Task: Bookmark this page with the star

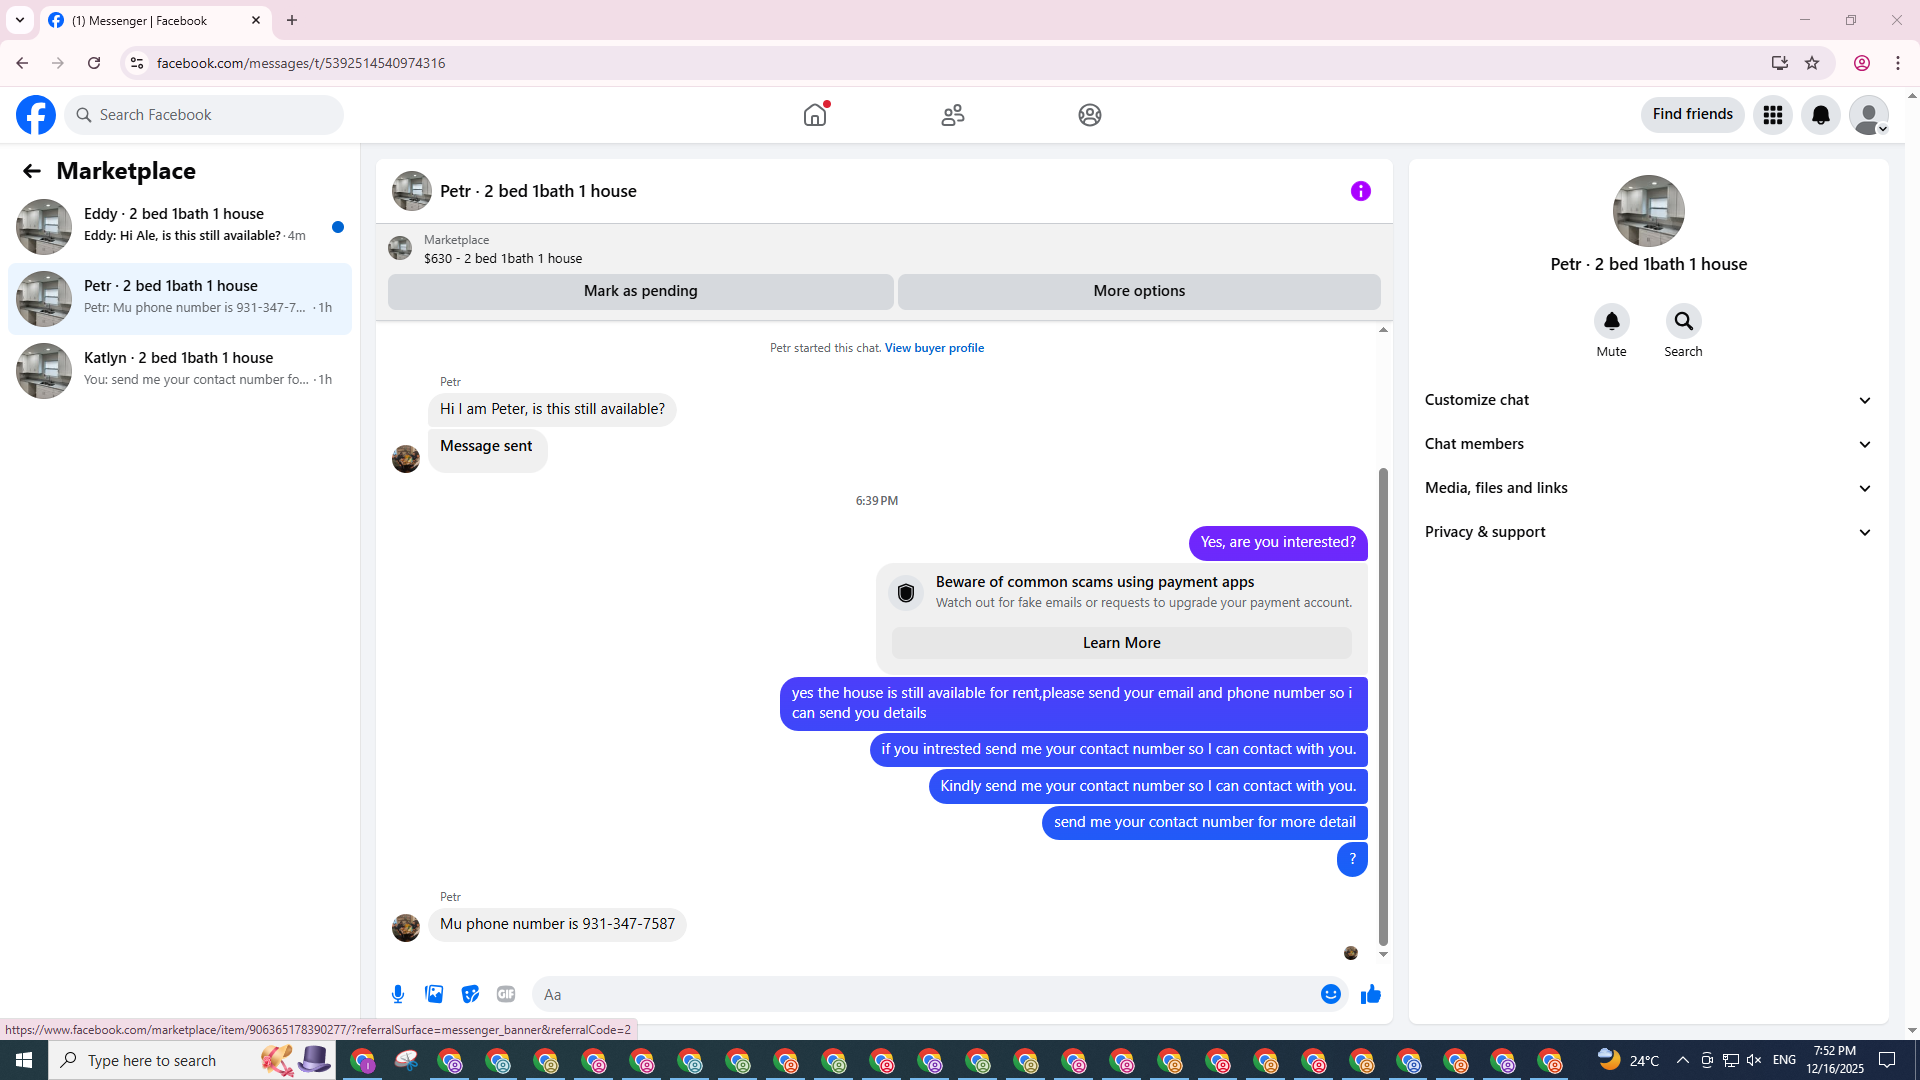Action: (x=1812, y=63)
